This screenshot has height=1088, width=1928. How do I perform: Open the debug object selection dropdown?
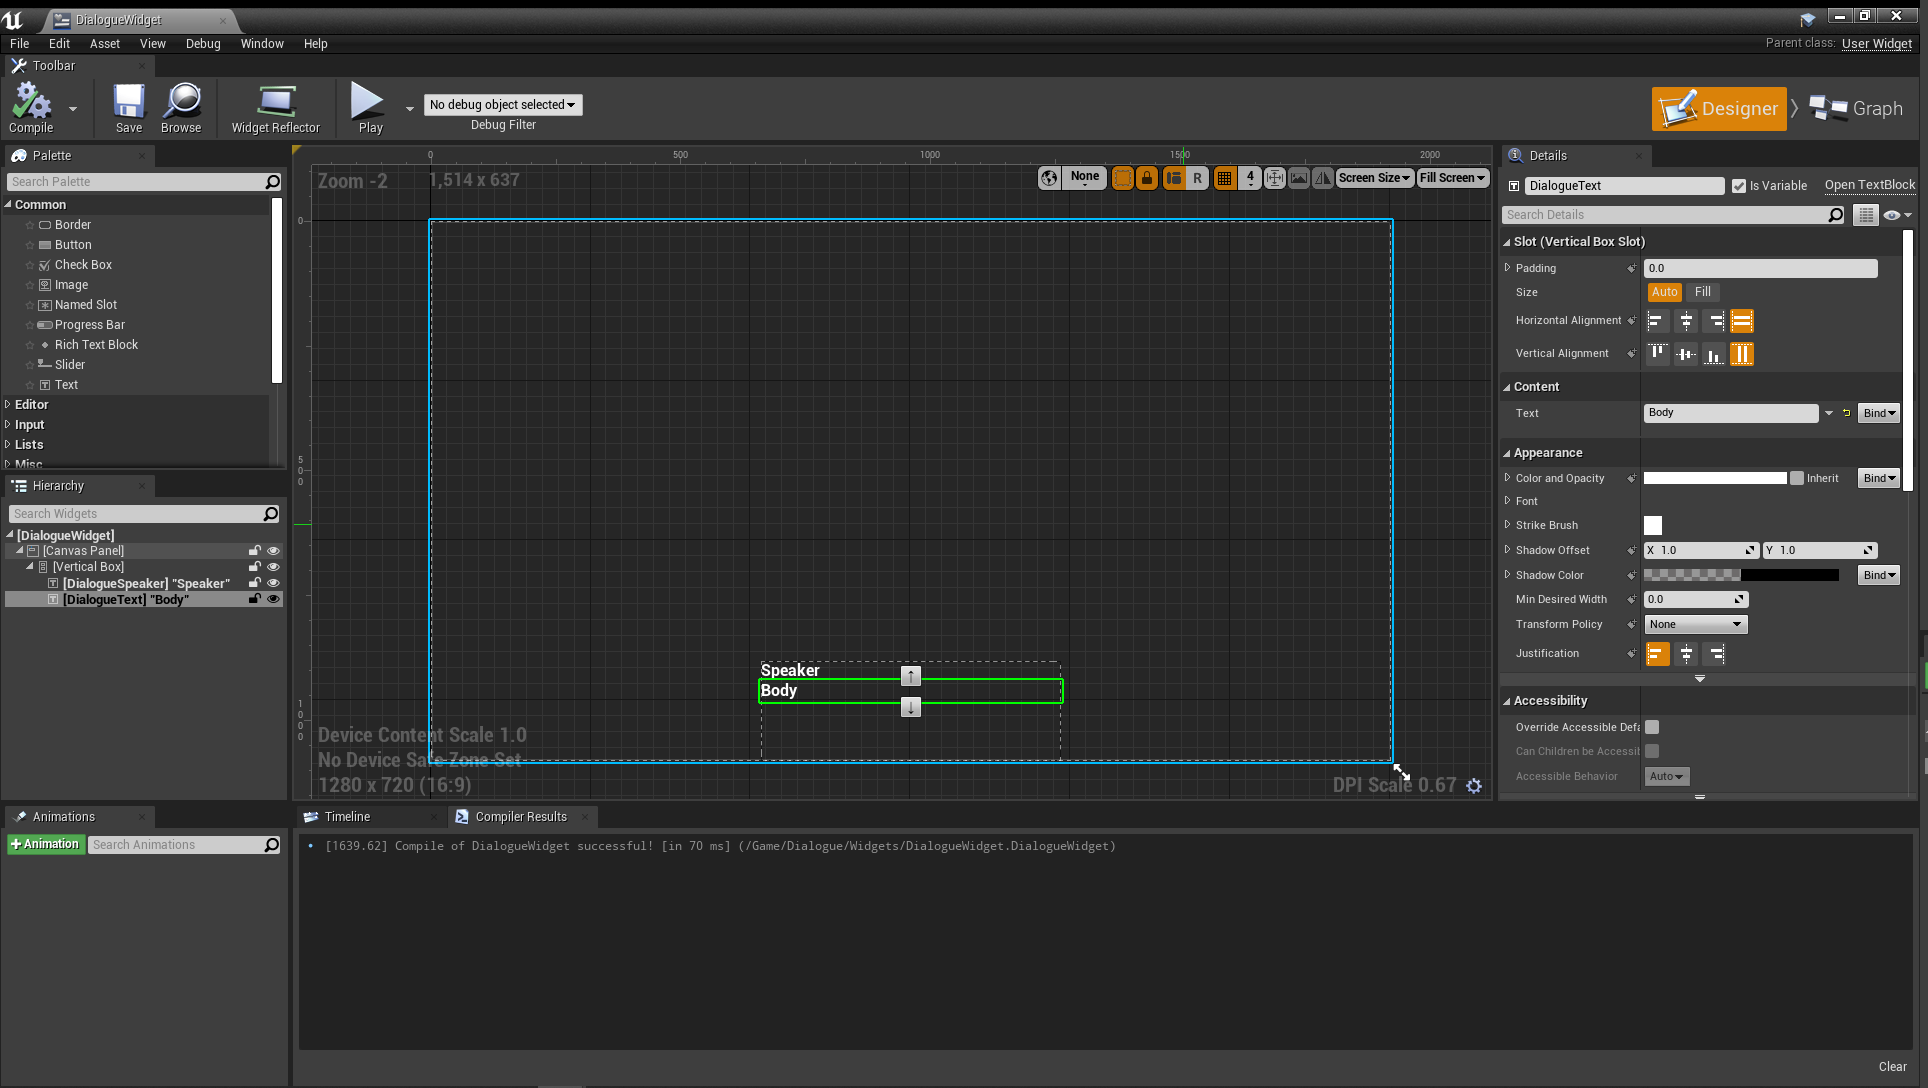[503, 105]
